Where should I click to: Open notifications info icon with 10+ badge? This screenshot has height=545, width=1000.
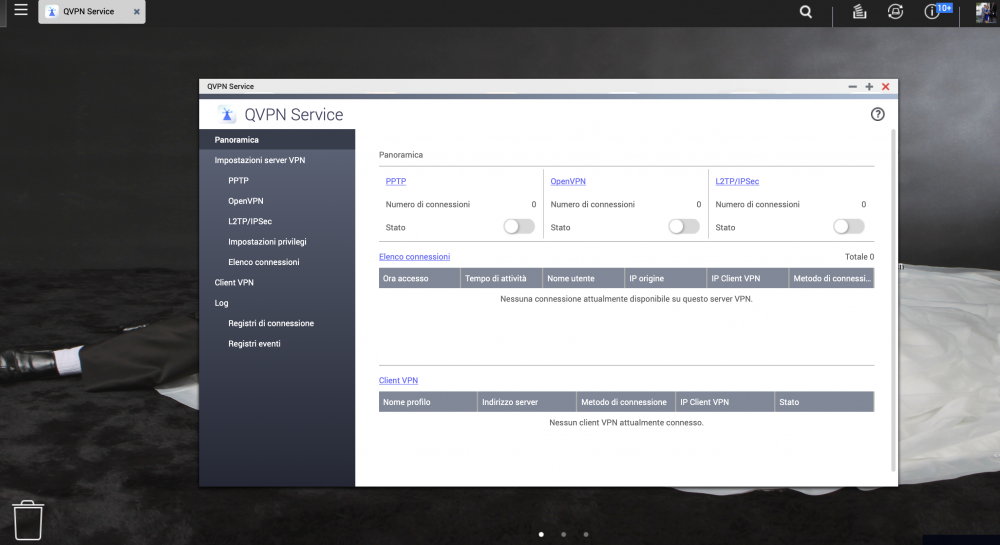pyautogui.click(x=934, y=12)
